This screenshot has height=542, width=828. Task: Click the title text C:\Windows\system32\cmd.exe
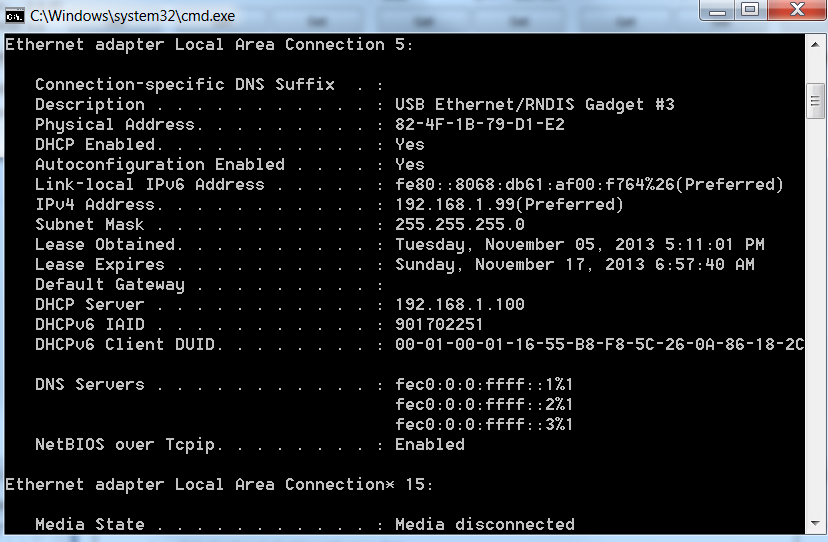133,16
